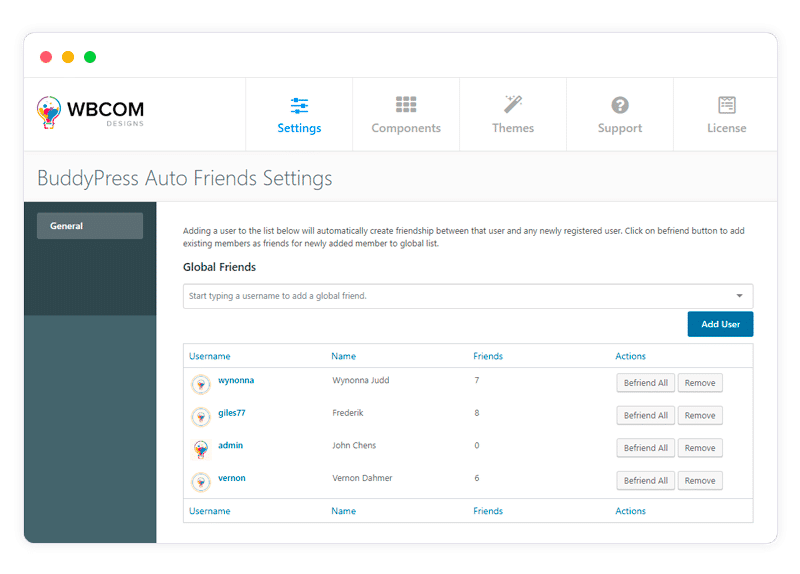Viewport: 800px width, 574px height.
Task: Remove vernon from global friends
Action: tap(700, 481)
